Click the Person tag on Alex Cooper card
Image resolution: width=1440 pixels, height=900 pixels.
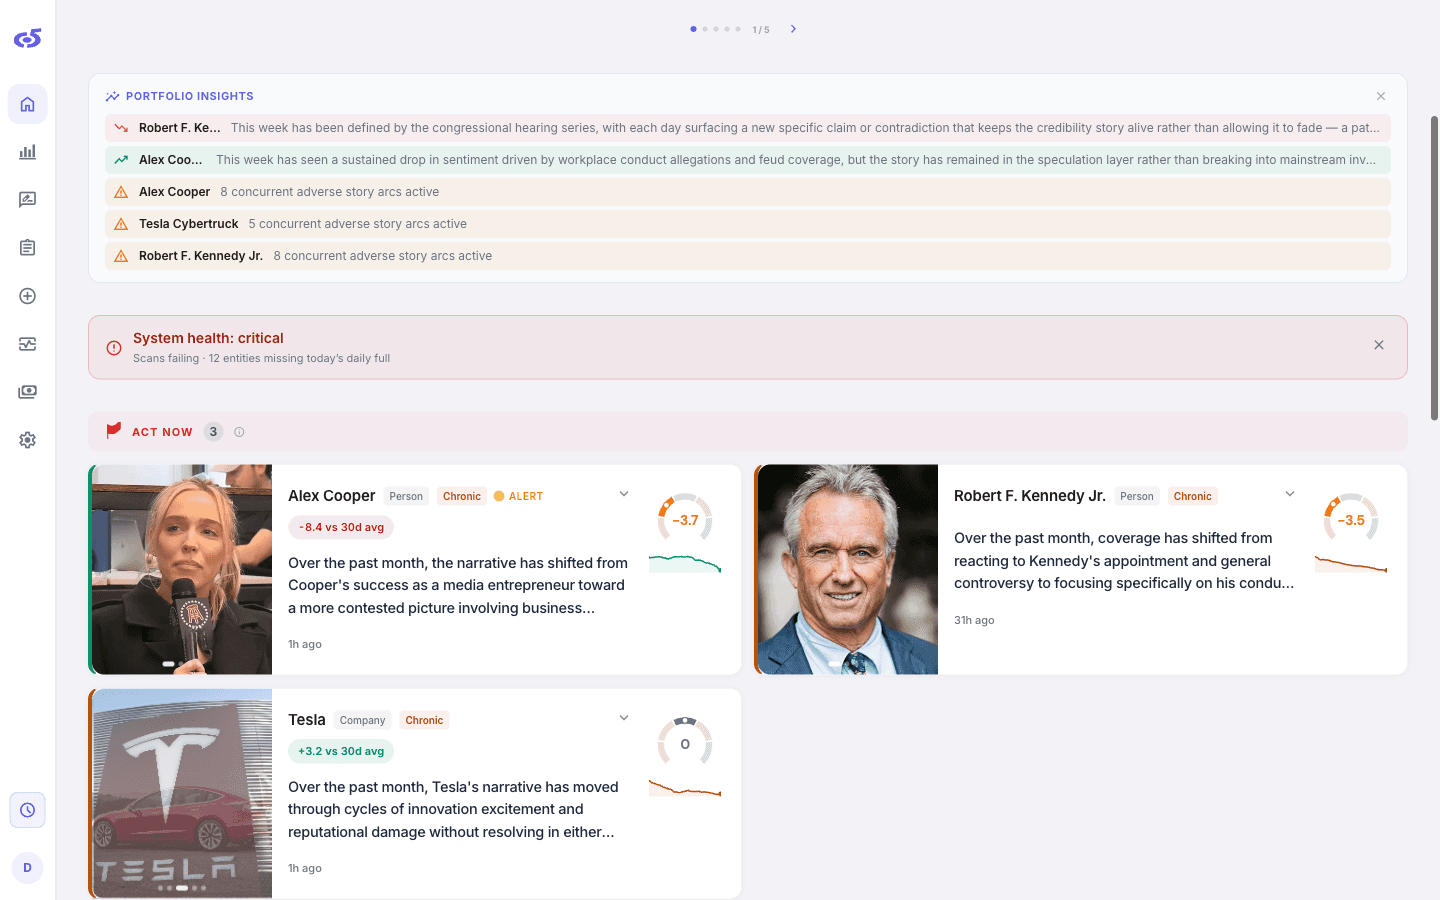[406, 496]
